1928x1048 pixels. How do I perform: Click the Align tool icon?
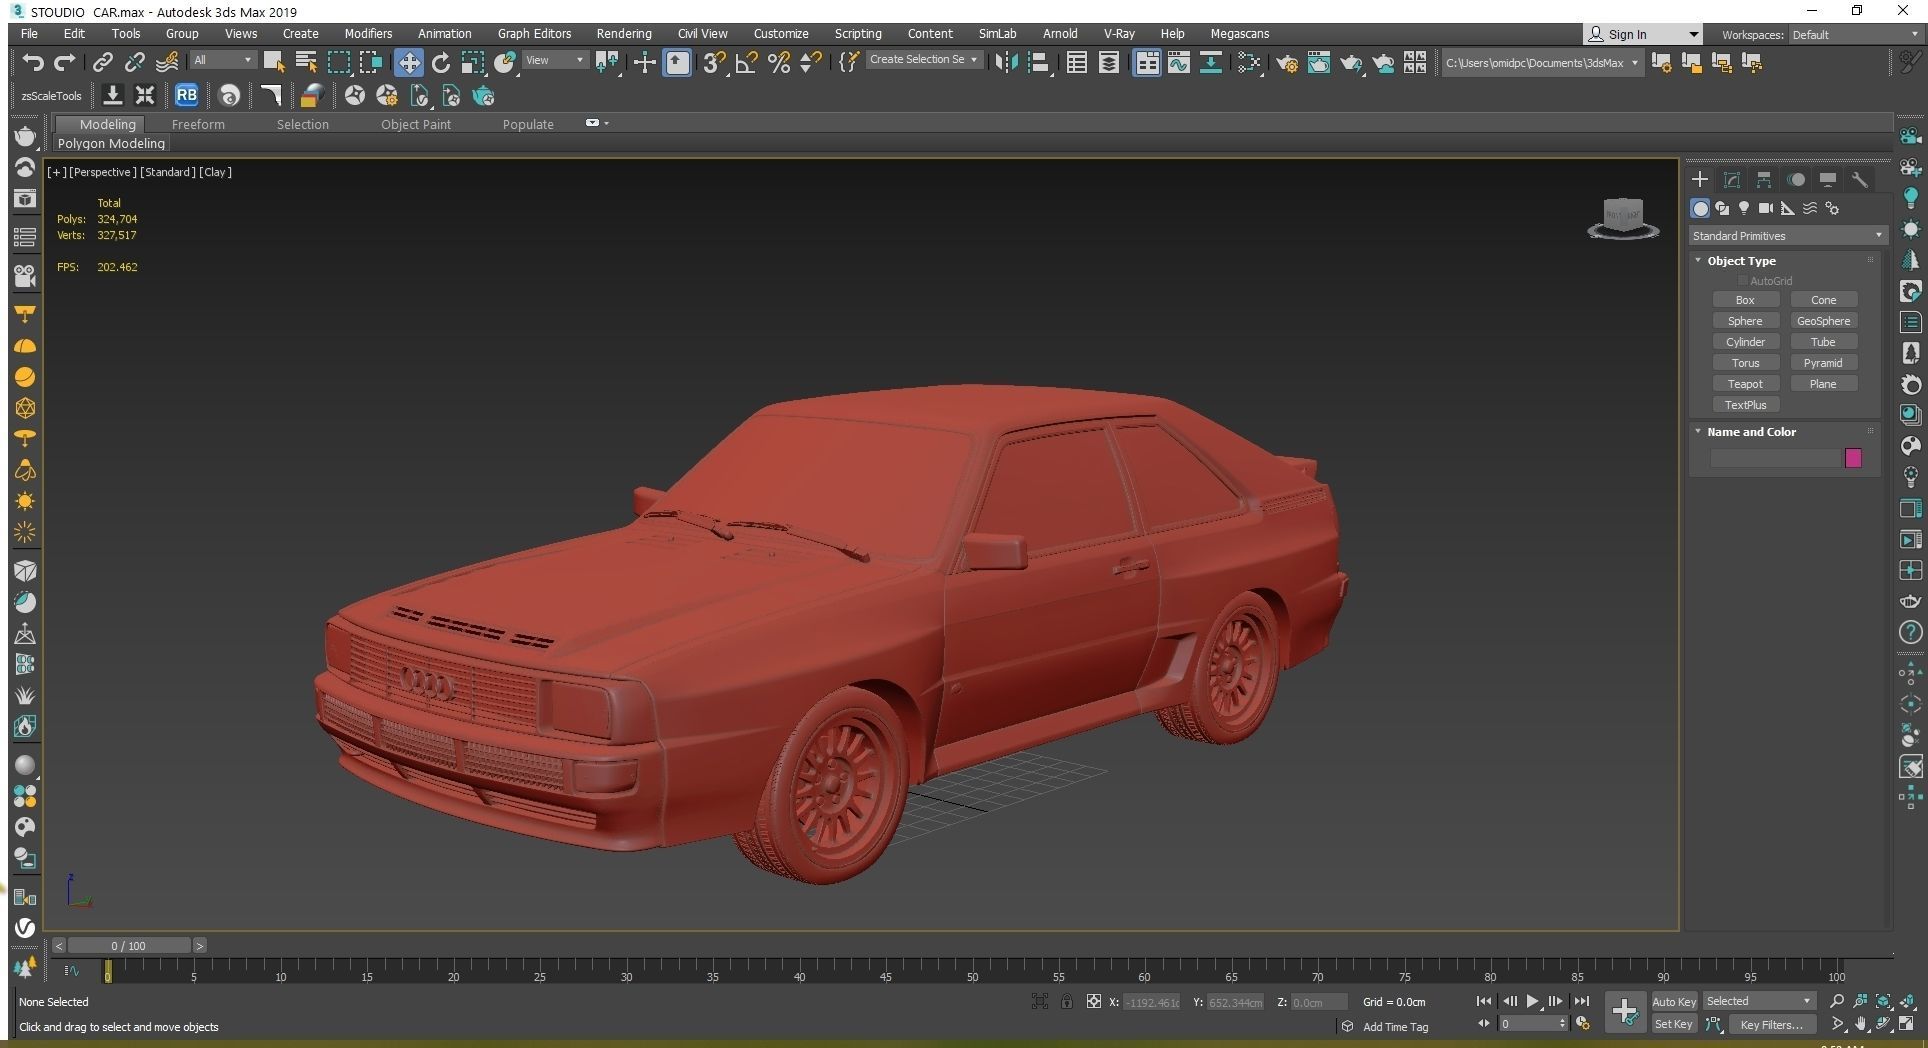1039,63
